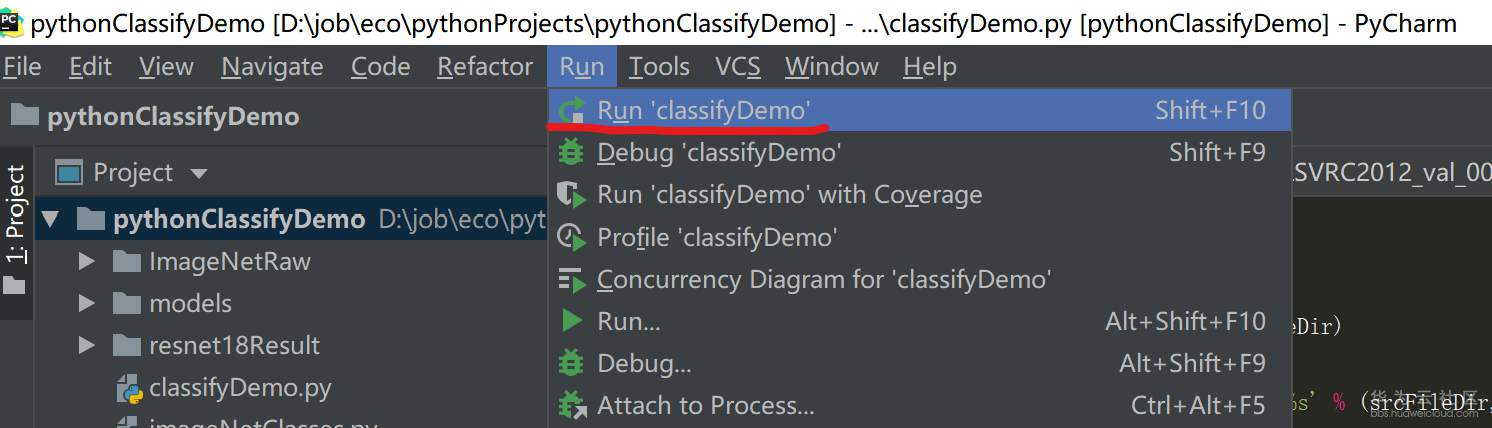
Task: Click the Attach to Process icon
Action: tap(572, 405)
